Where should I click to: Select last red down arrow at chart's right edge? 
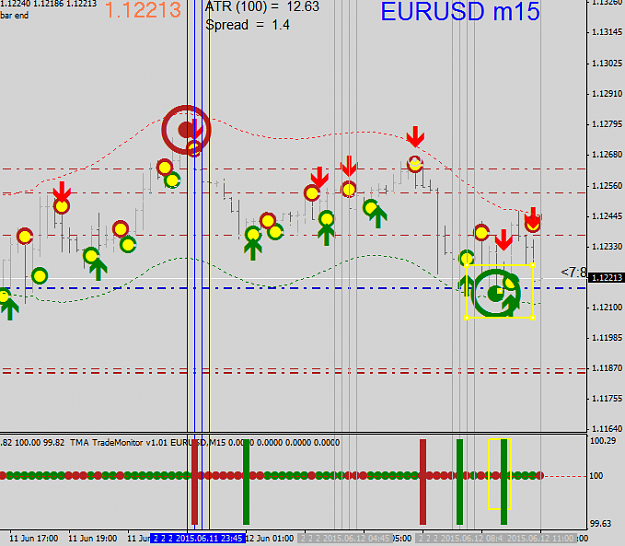[x=533, y=217]
